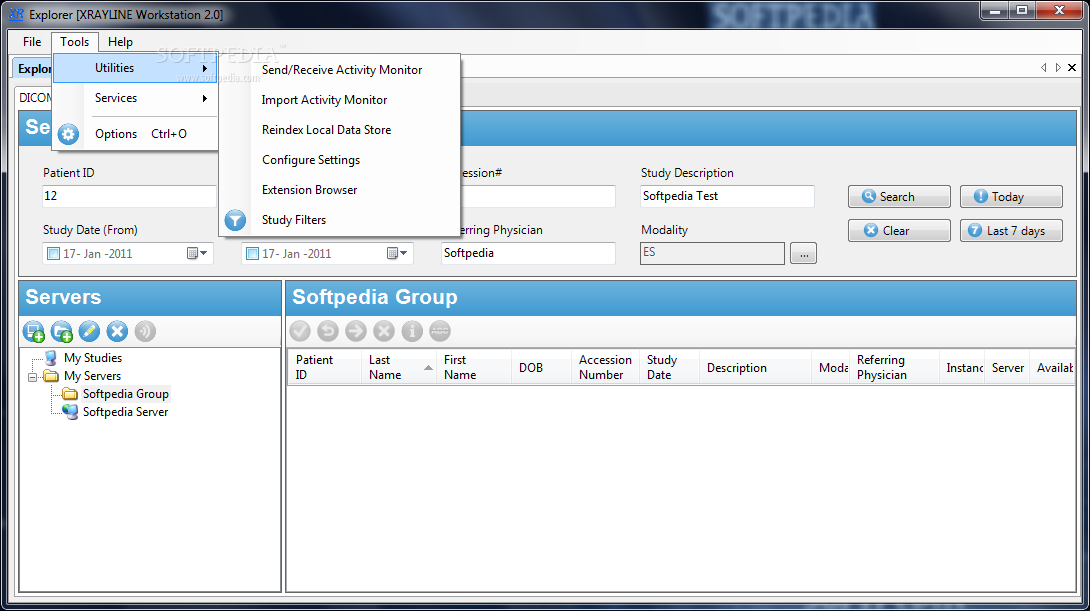Image resolution: width=1090 pixels, height=611 pixels.
Task: Click the XR application icon in title bar
Action: (x=16, y=14)
